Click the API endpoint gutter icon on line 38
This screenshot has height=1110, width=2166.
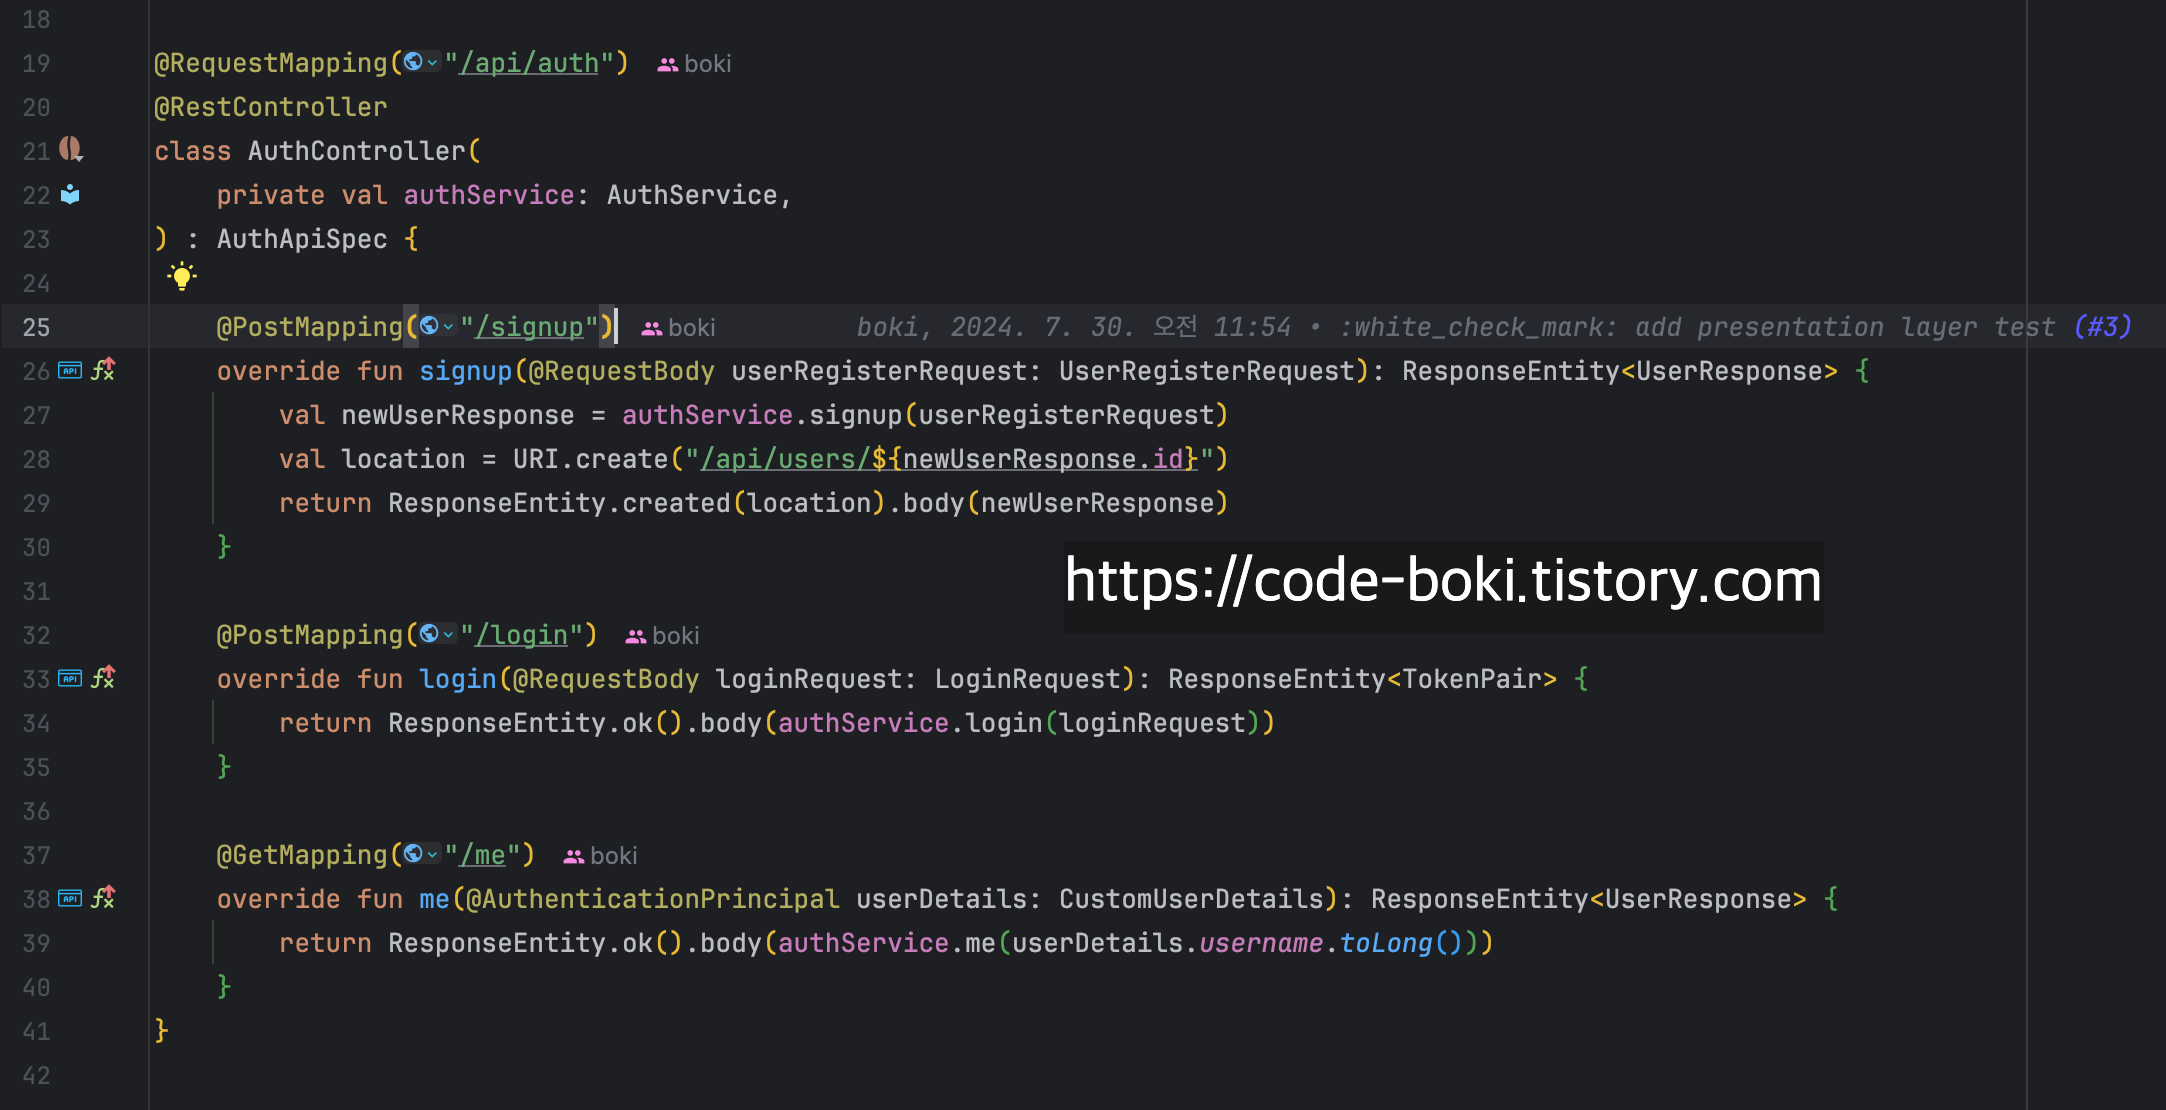pos(70,898)
